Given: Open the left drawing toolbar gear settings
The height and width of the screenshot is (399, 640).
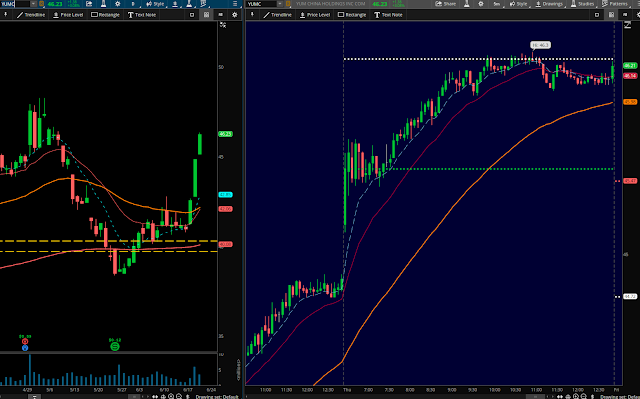Looking at the screenshot, I should click(235, 15).
